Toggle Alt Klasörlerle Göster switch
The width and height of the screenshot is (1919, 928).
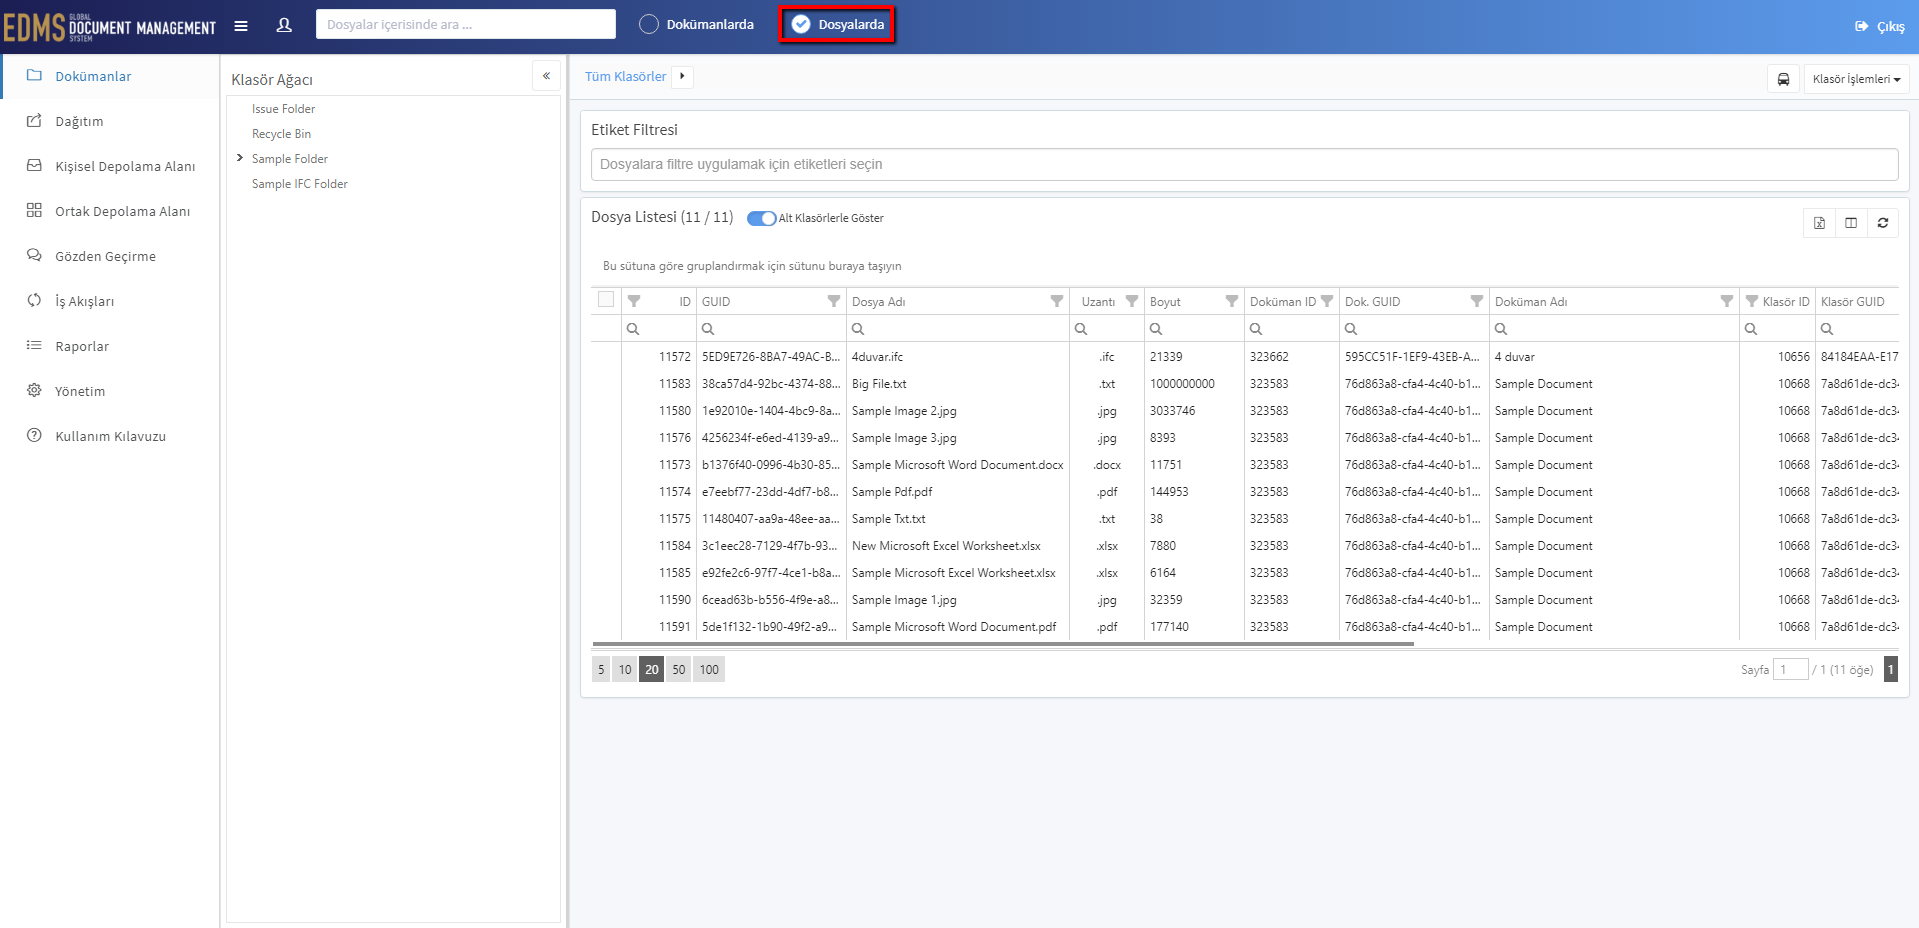[762, 218]
